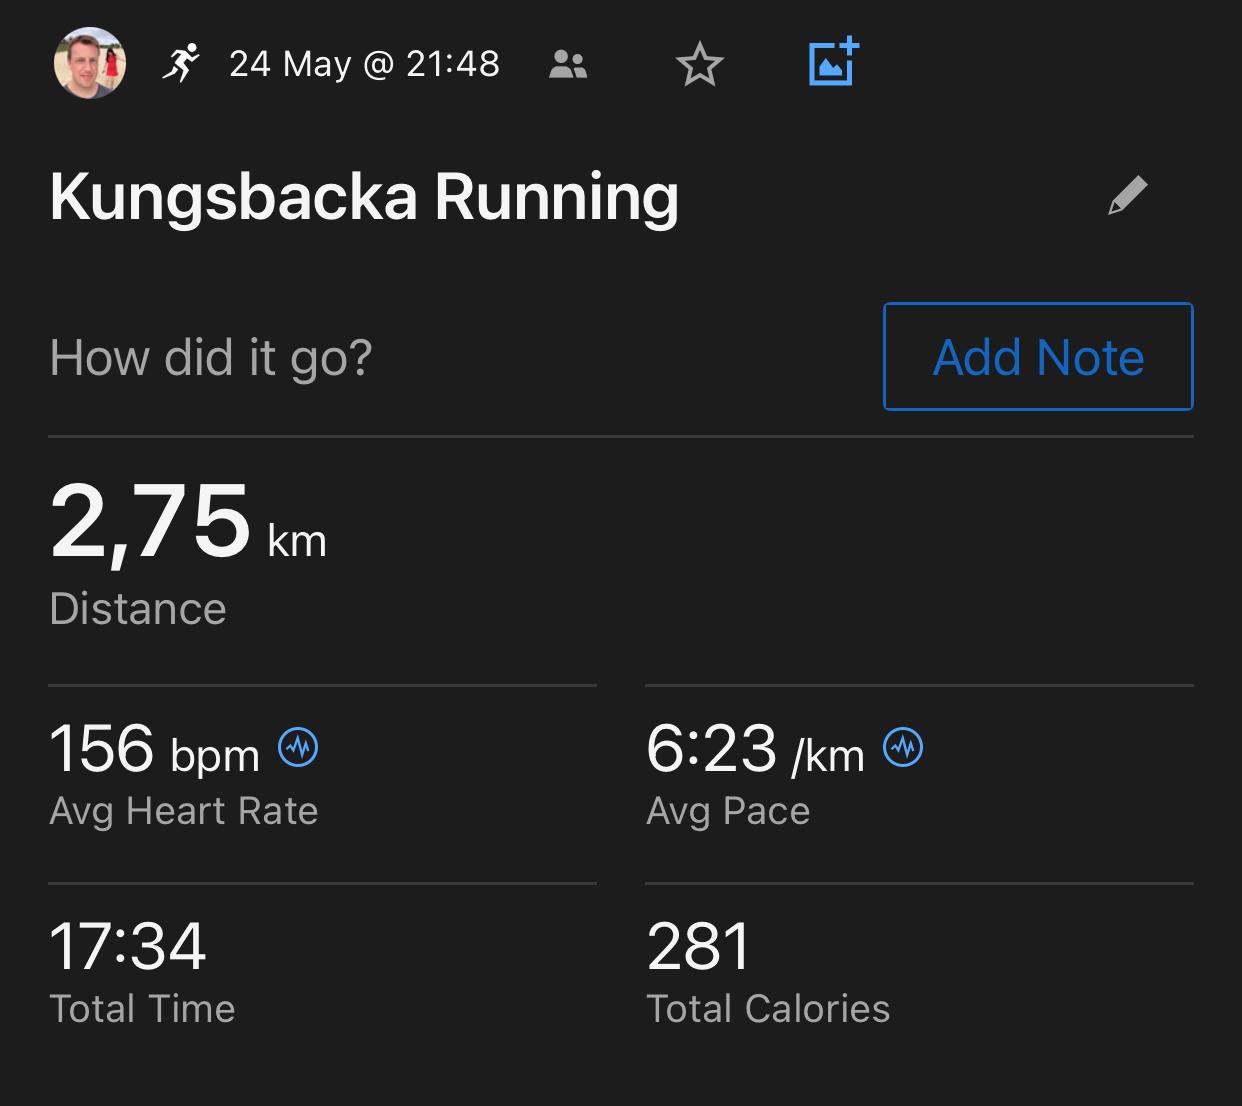Click the Add Note button
The height and width of the screenshot is (1106, 1242).
[1038, 357]
